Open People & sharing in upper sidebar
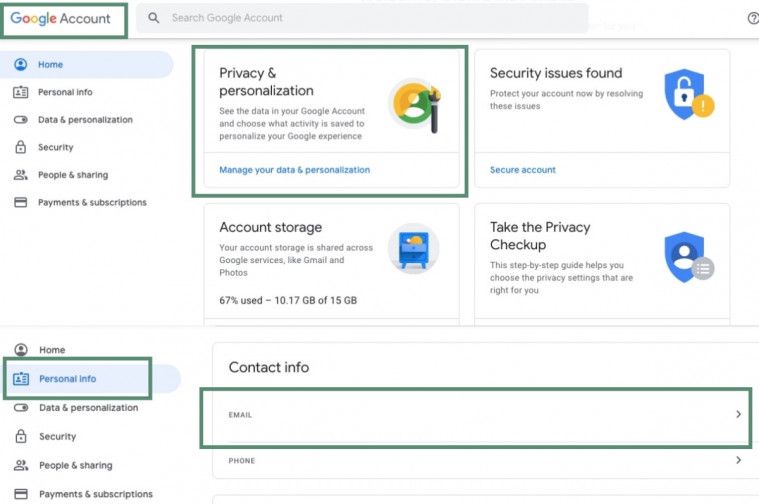759x504 pixels. click(73, 175)
